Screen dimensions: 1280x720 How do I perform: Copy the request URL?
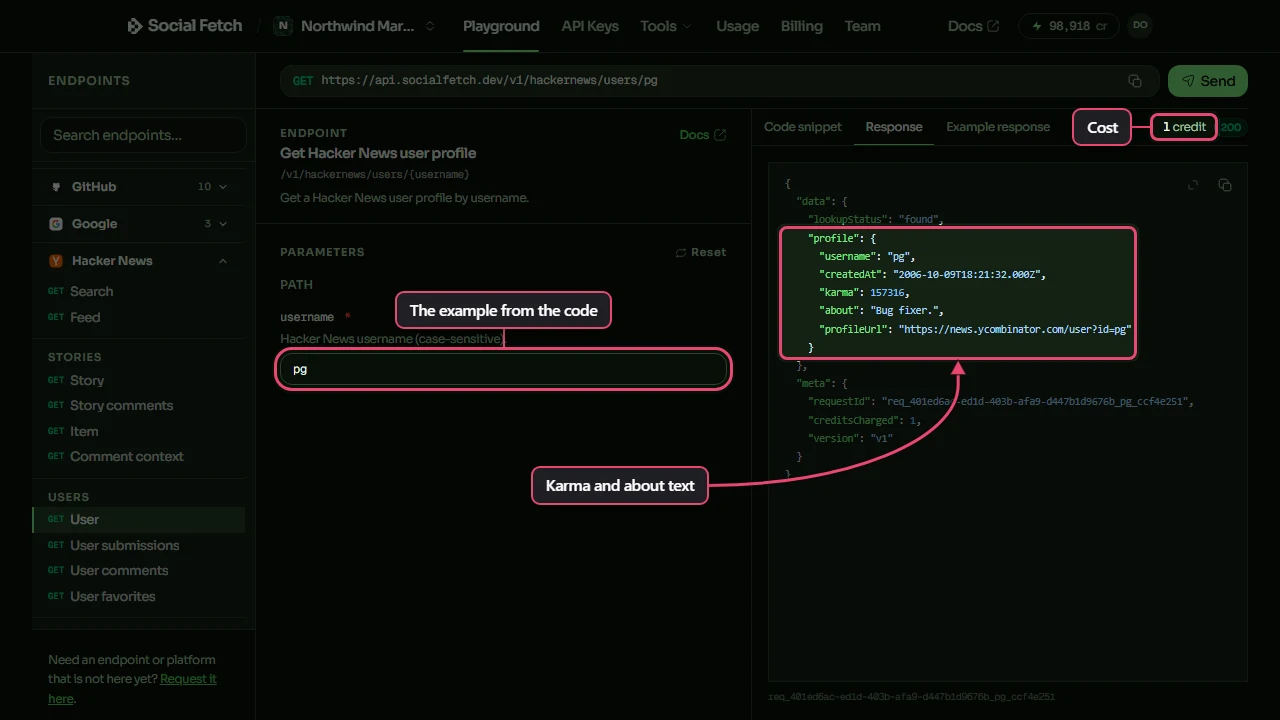[1135, 81]
